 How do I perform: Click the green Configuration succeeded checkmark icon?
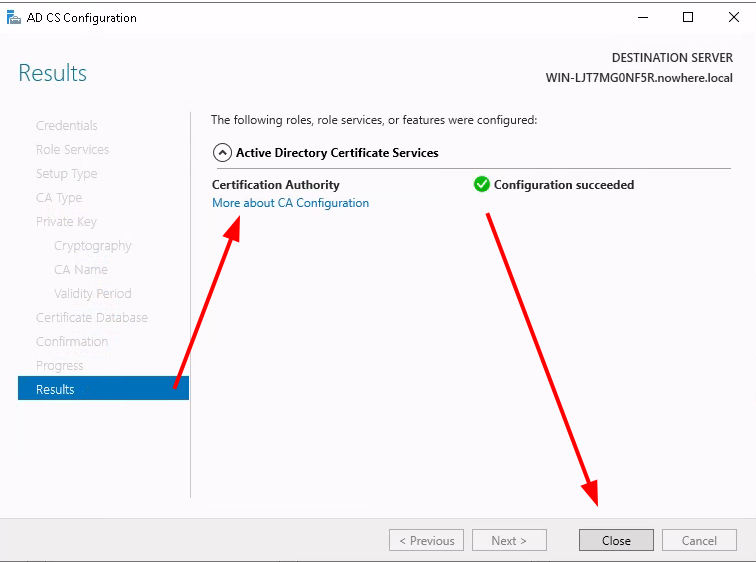point(481,184)
